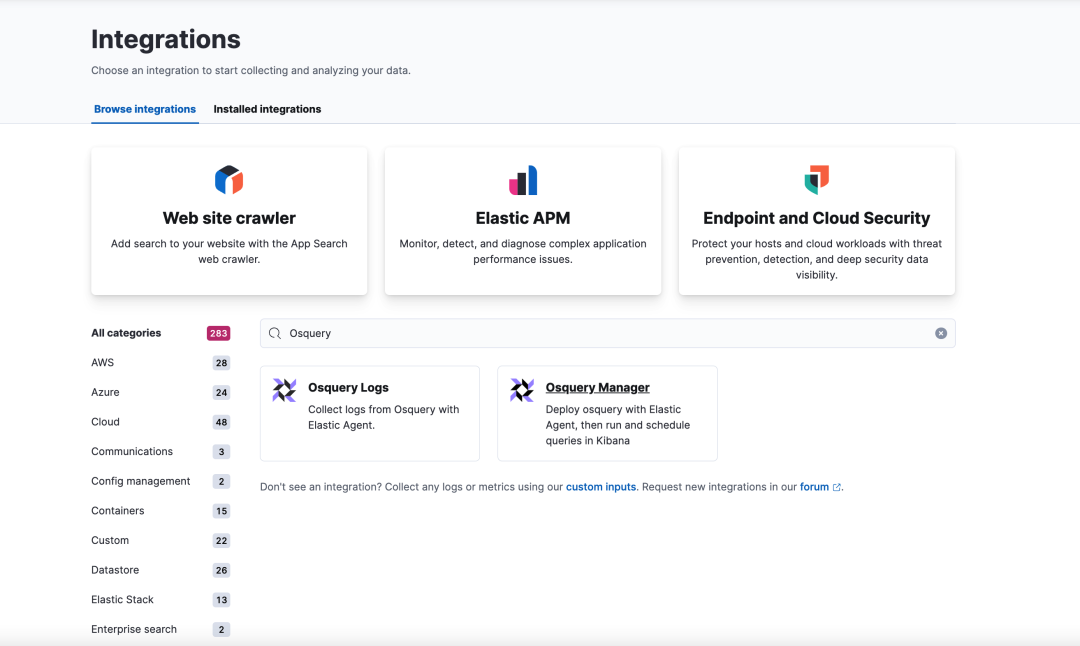This screenshot has width=1080, height=646.
Task: Click the Endpoint and Cloud Security icon
Action: coord(816,180)
